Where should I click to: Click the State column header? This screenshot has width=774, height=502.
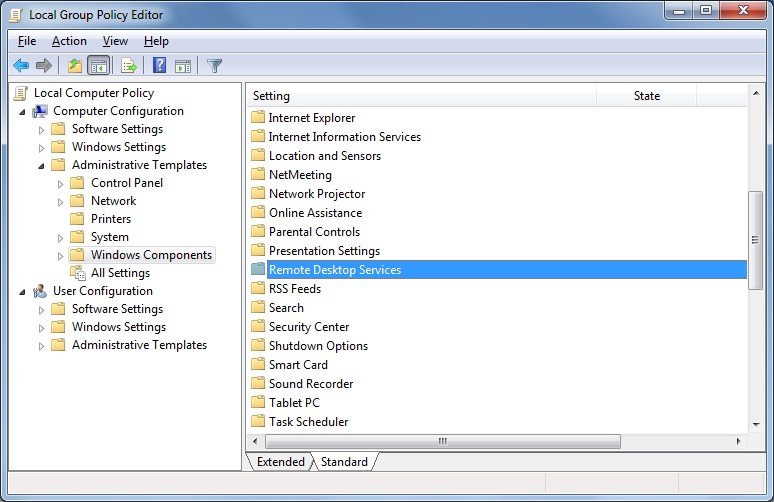click(646, 96)
